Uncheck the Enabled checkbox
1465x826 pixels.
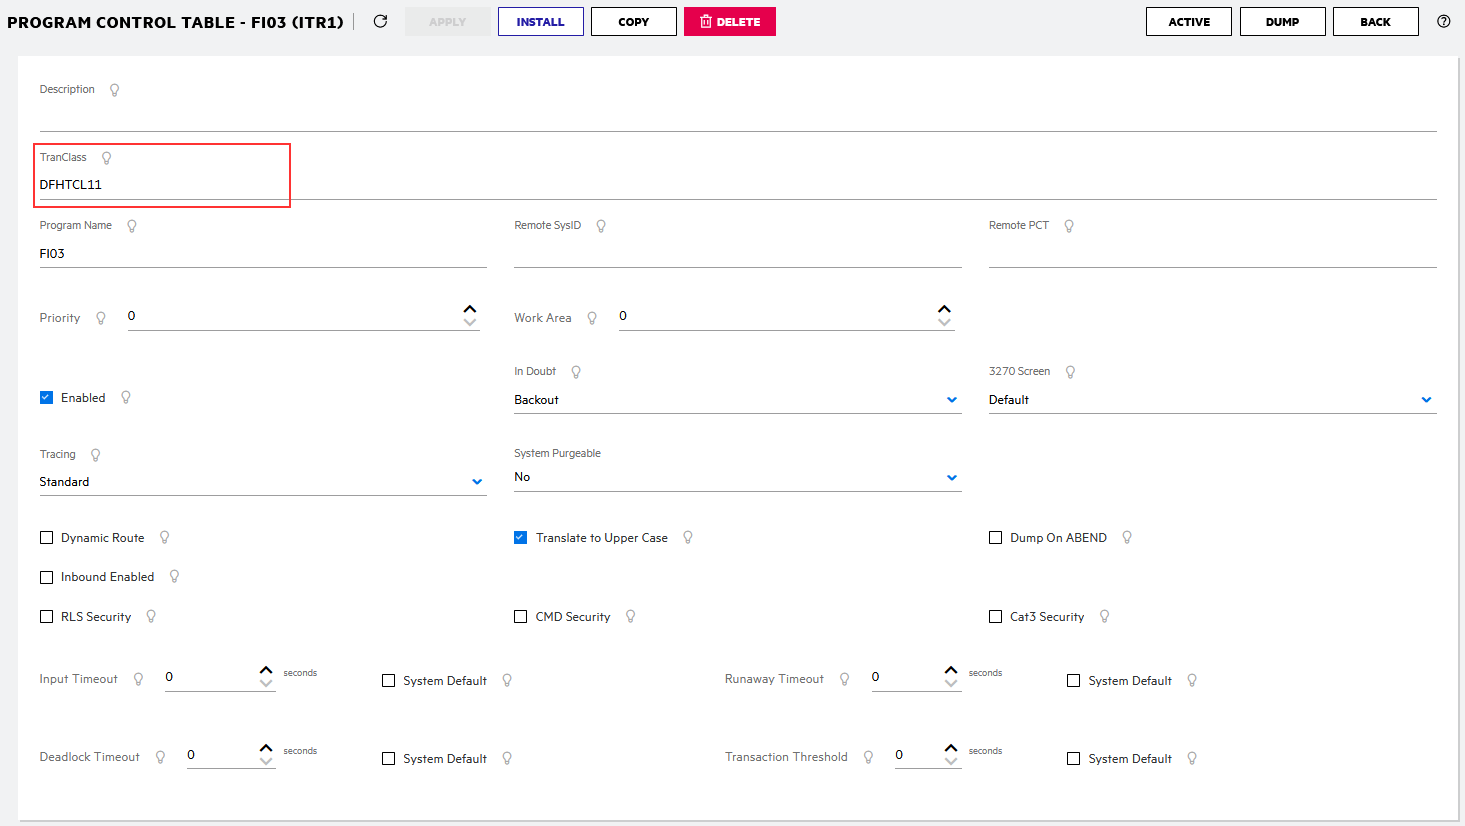point(46,397)
